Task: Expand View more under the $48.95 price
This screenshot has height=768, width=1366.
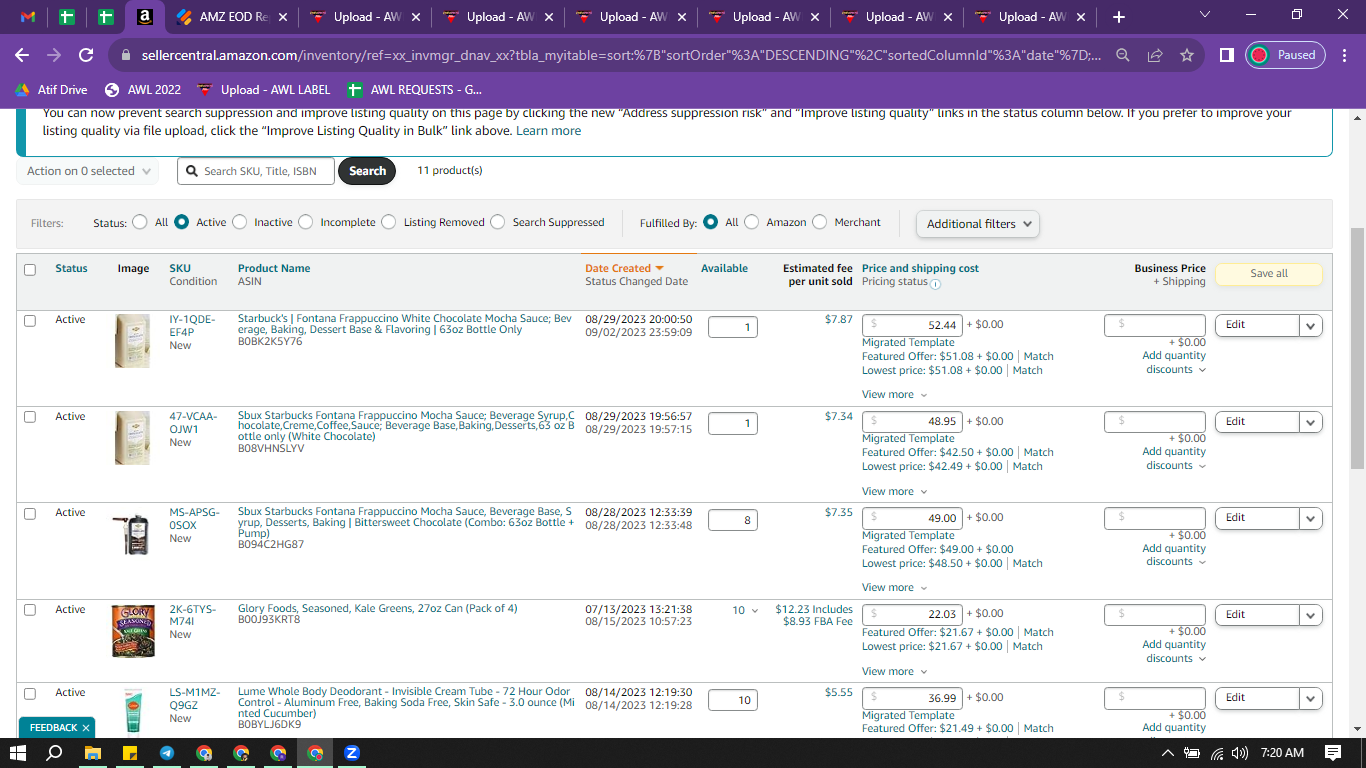Action: tap(894, 492)
